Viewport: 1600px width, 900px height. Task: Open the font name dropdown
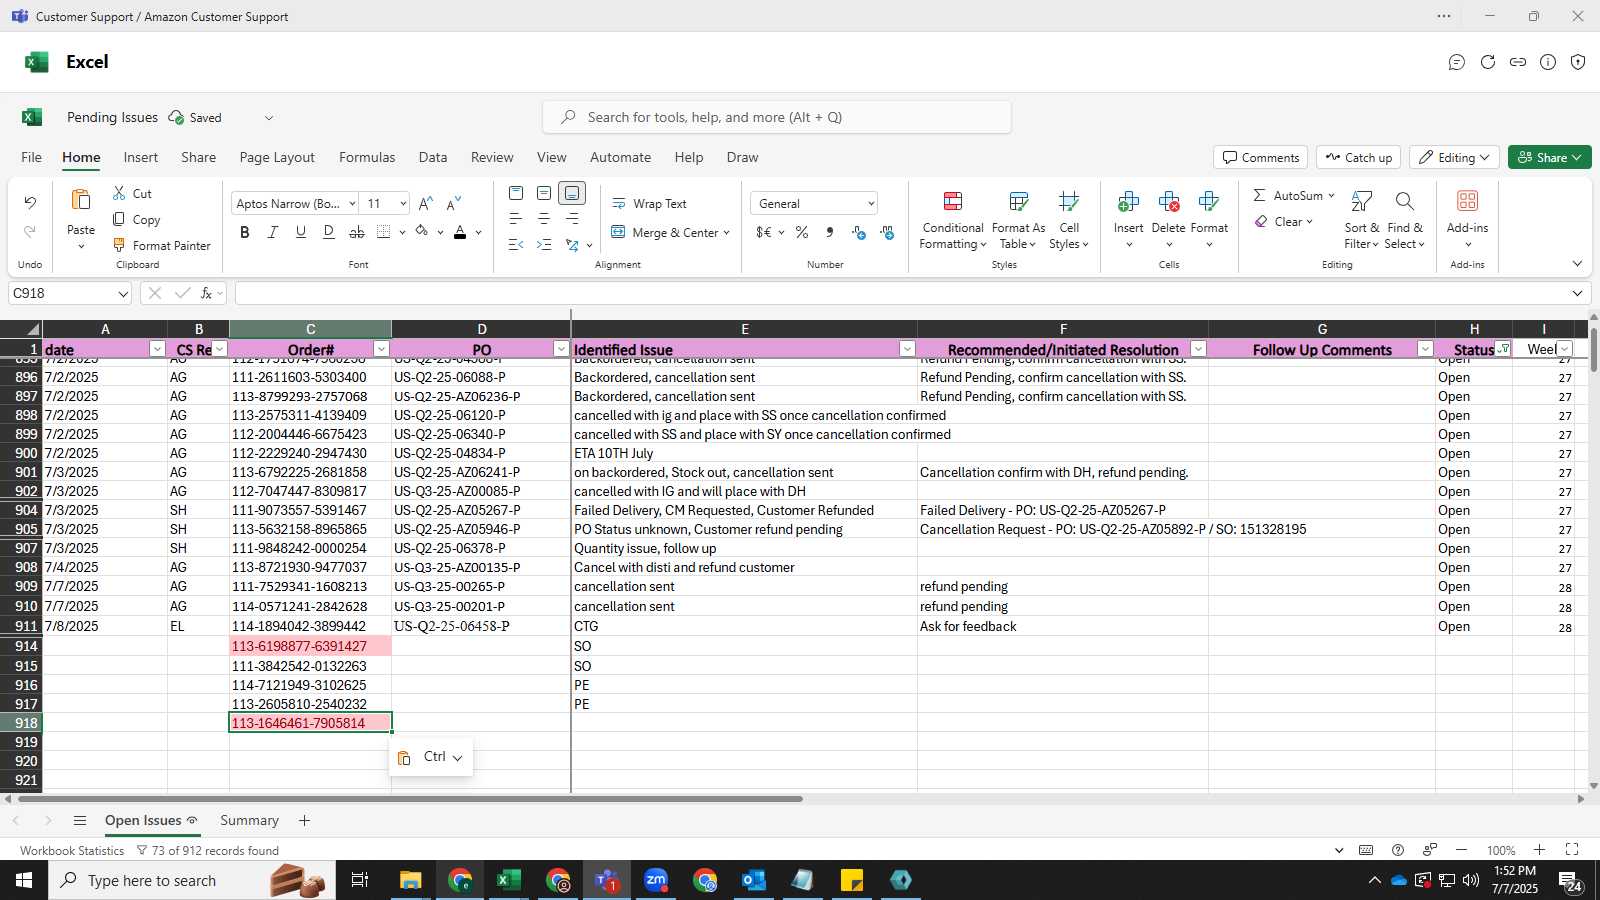tap(352, 204)
